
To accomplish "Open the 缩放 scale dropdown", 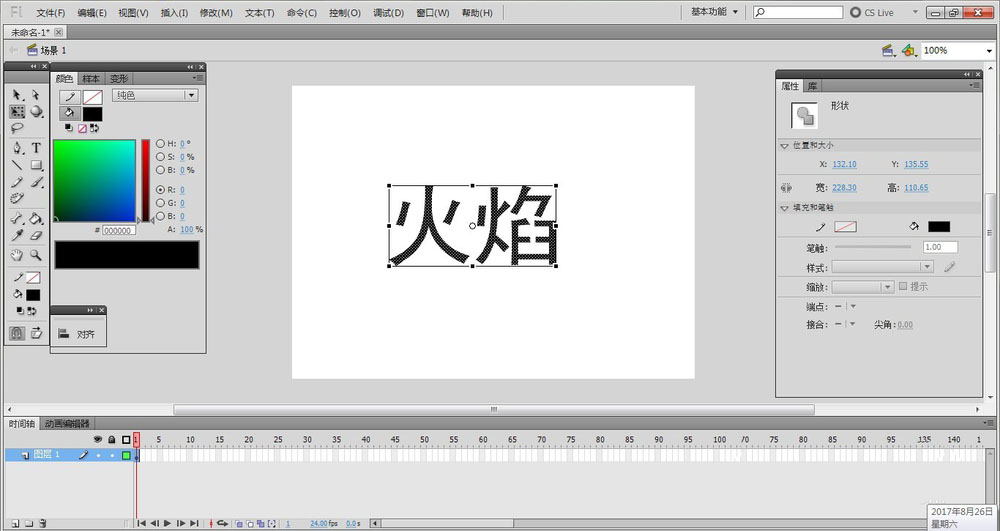I will click(x=863, y=287).
